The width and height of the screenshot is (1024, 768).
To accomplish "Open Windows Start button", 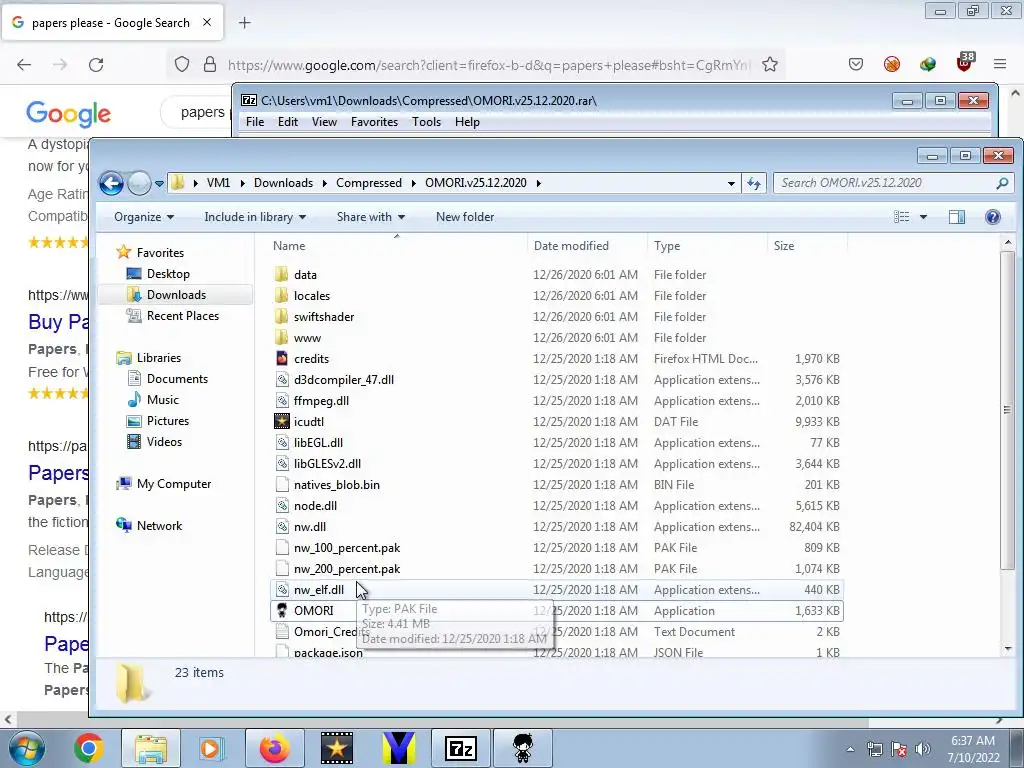I will 26,748.
